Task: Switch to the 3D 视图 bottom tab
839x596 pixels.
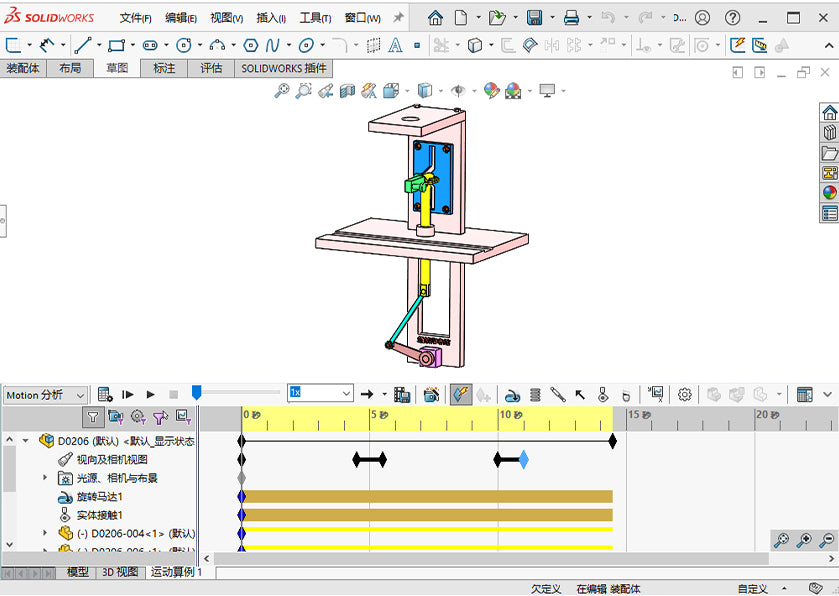Action: [x=120, y=572]
